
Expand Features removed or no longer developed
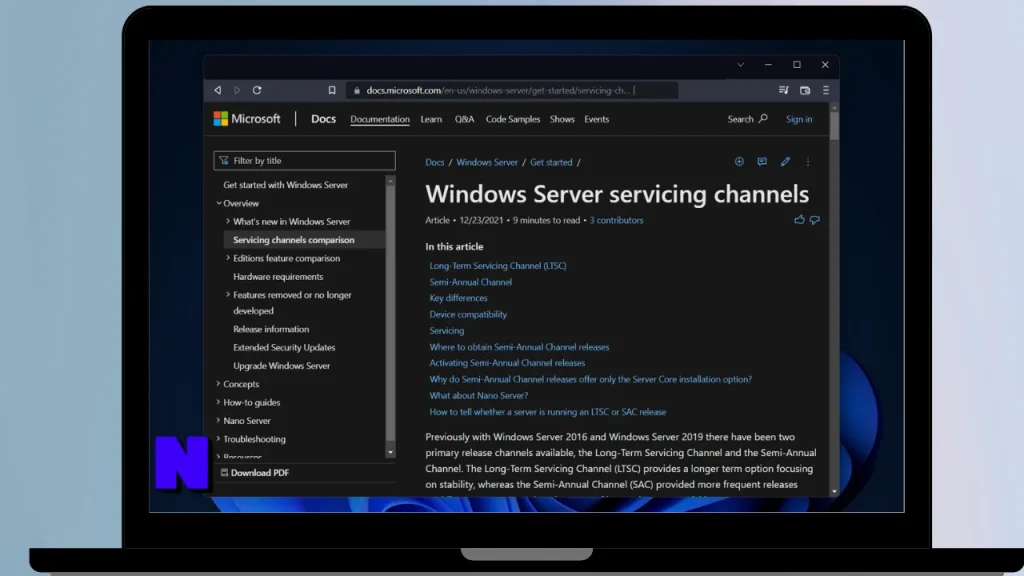[x=228, y=295]
